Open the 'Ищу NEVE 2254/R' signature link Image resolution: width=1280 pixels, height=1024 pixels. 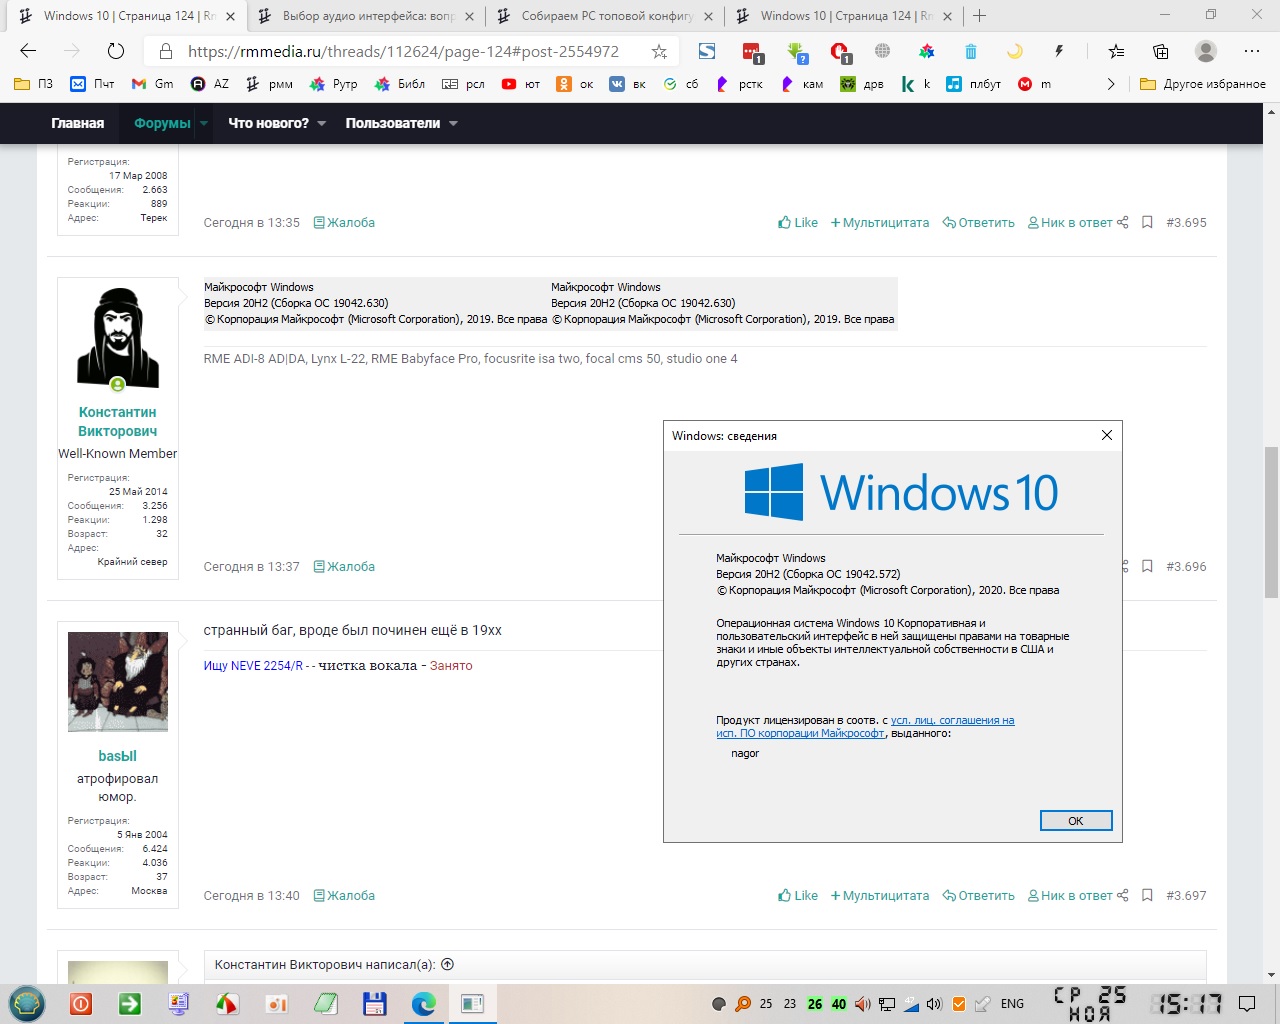point(253,665)
